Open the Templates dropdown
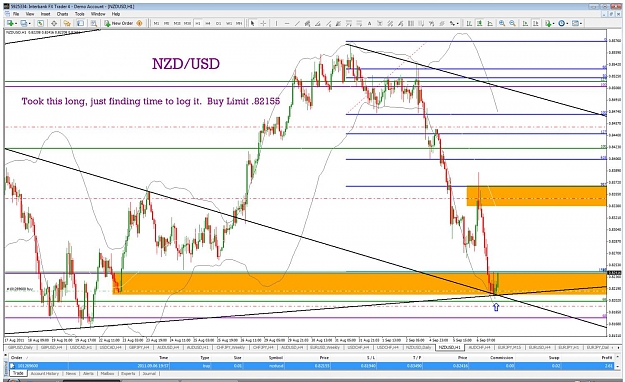625x382 pixels. coord(577,24)
